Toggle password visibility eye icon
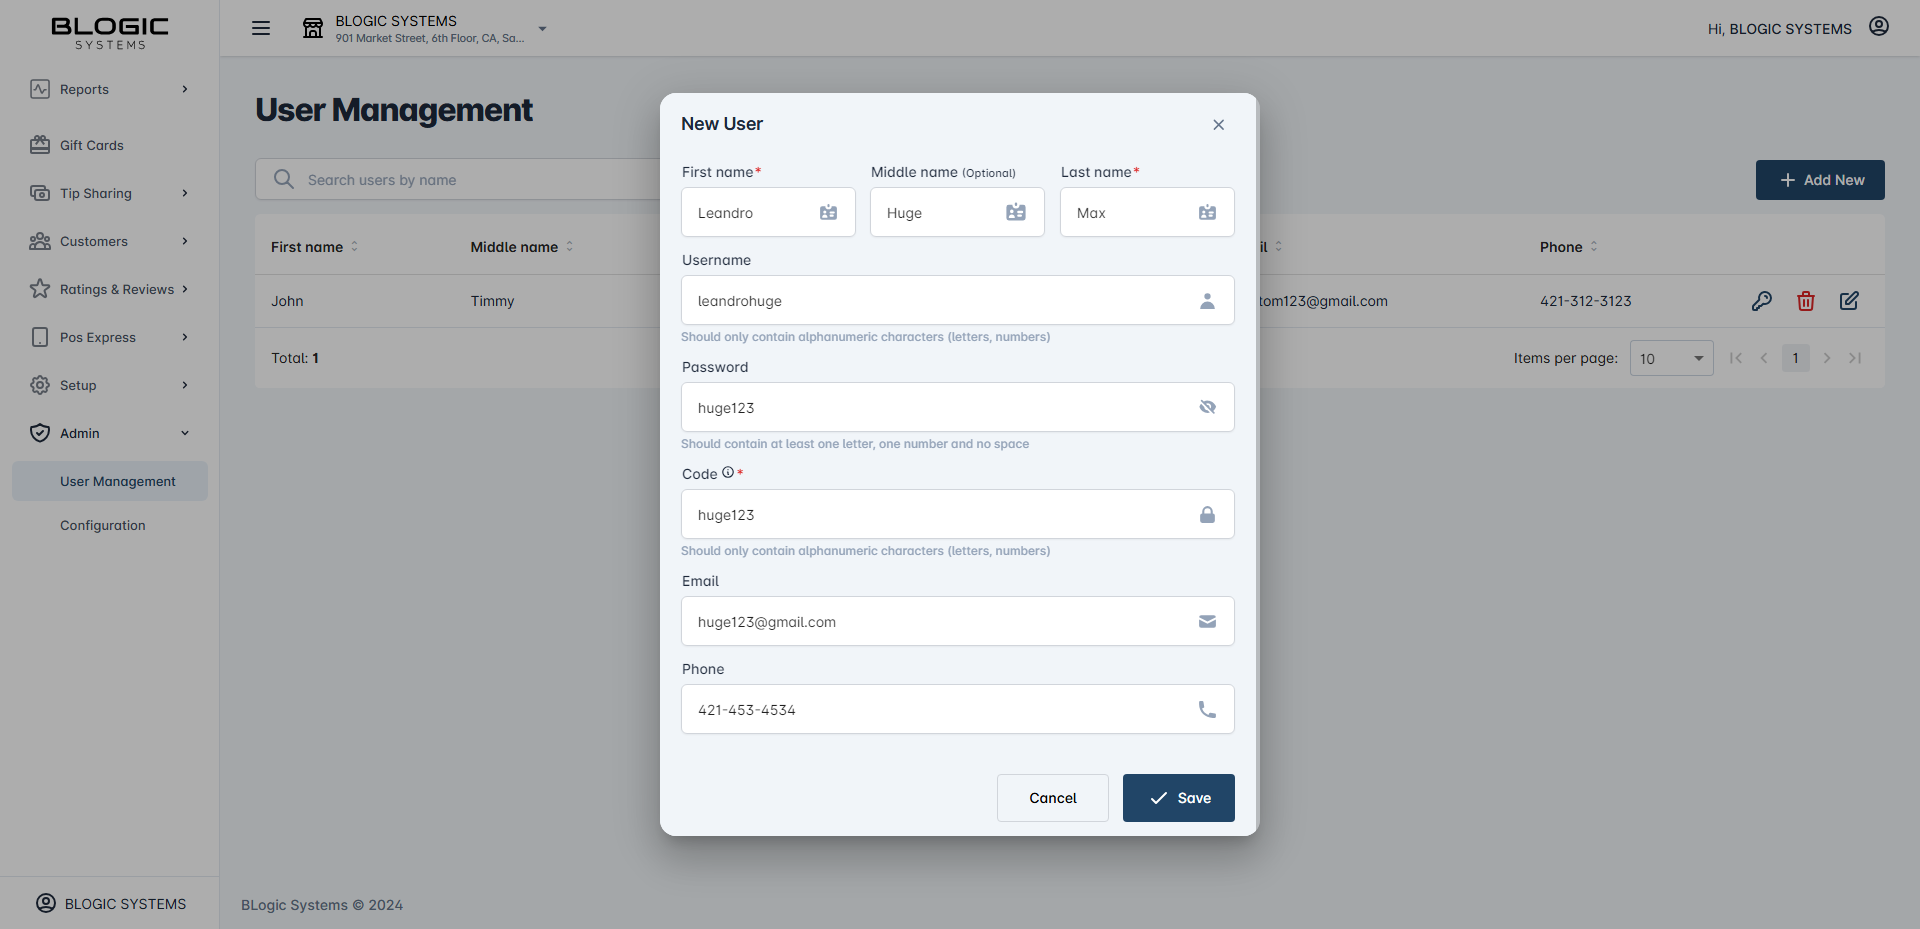 click(x=1207, y=407)
